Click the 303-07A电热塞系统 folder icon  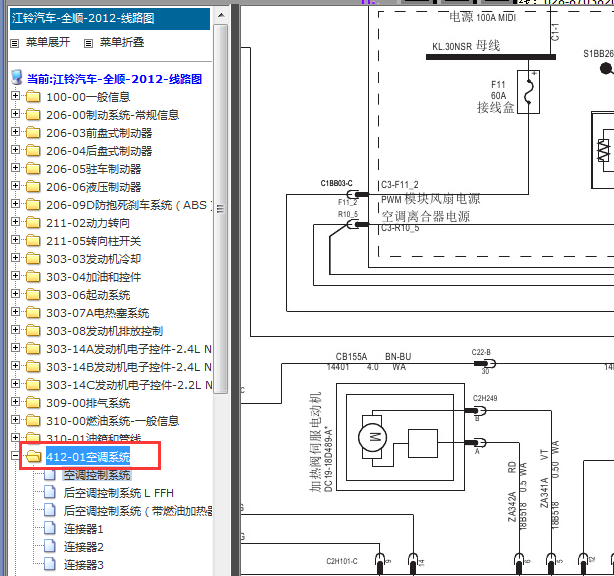(33, 313)
